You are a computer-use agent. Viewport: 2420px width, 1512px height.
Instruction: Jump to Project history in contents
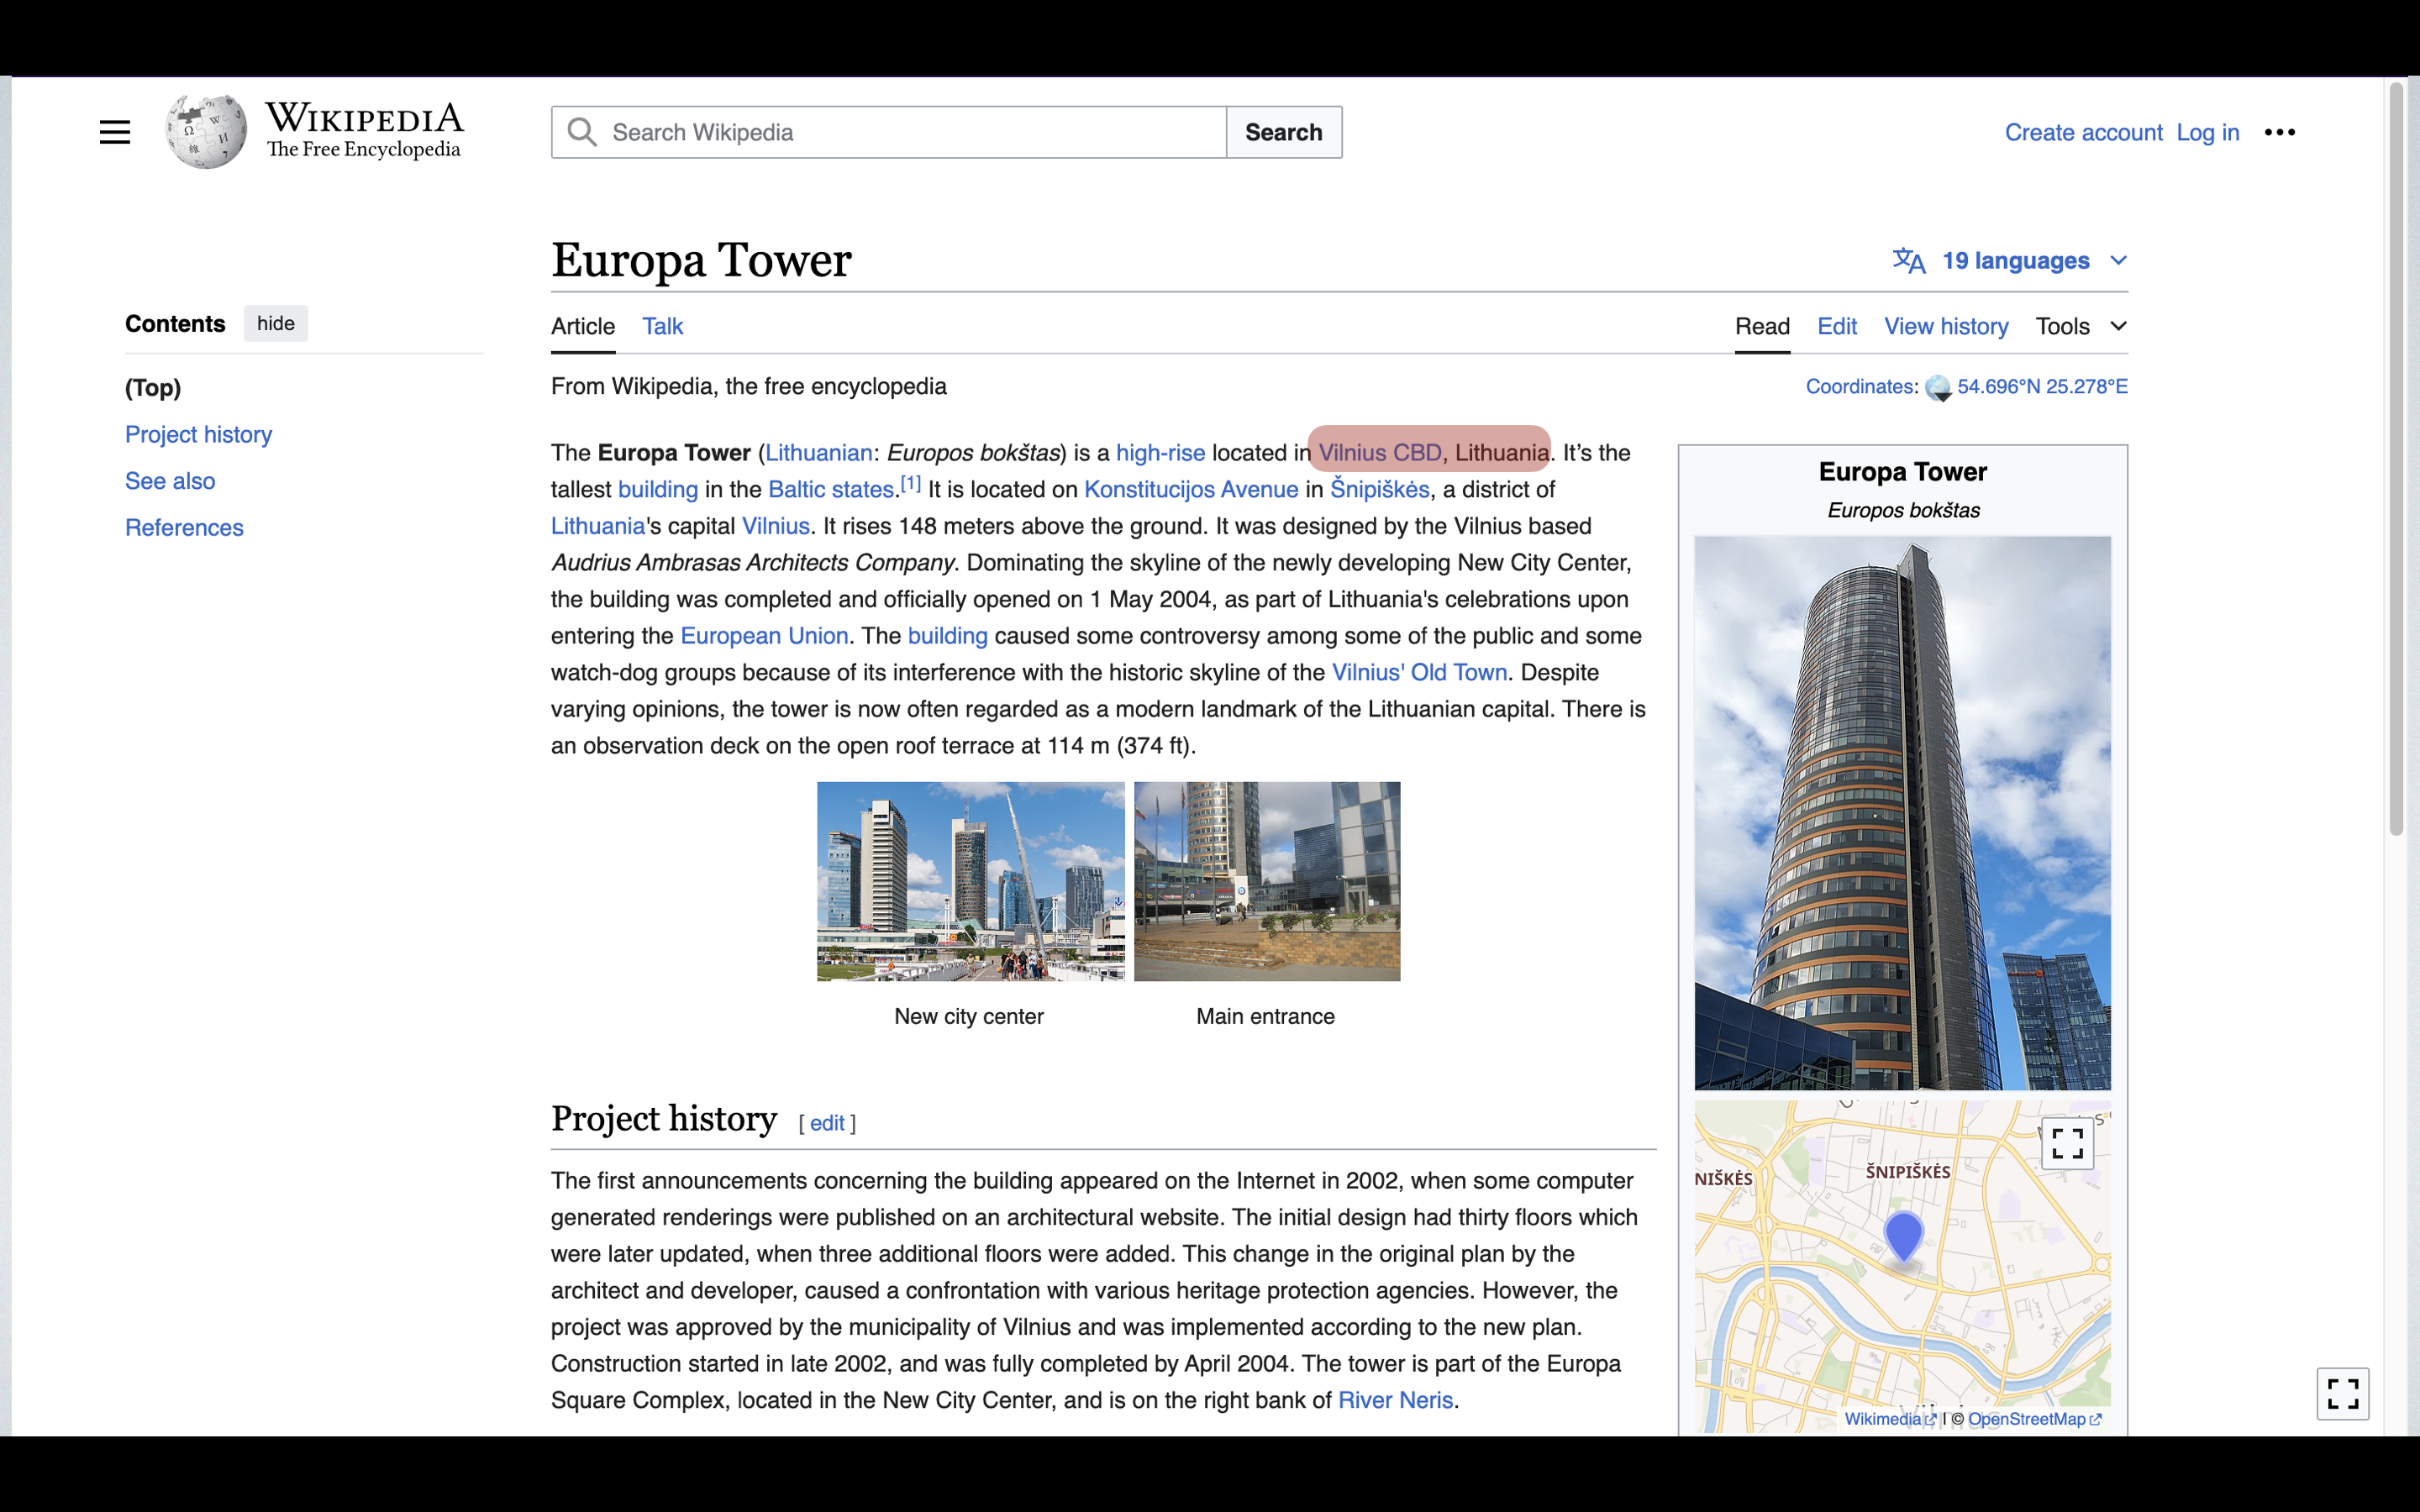click(x=198, y=434)
